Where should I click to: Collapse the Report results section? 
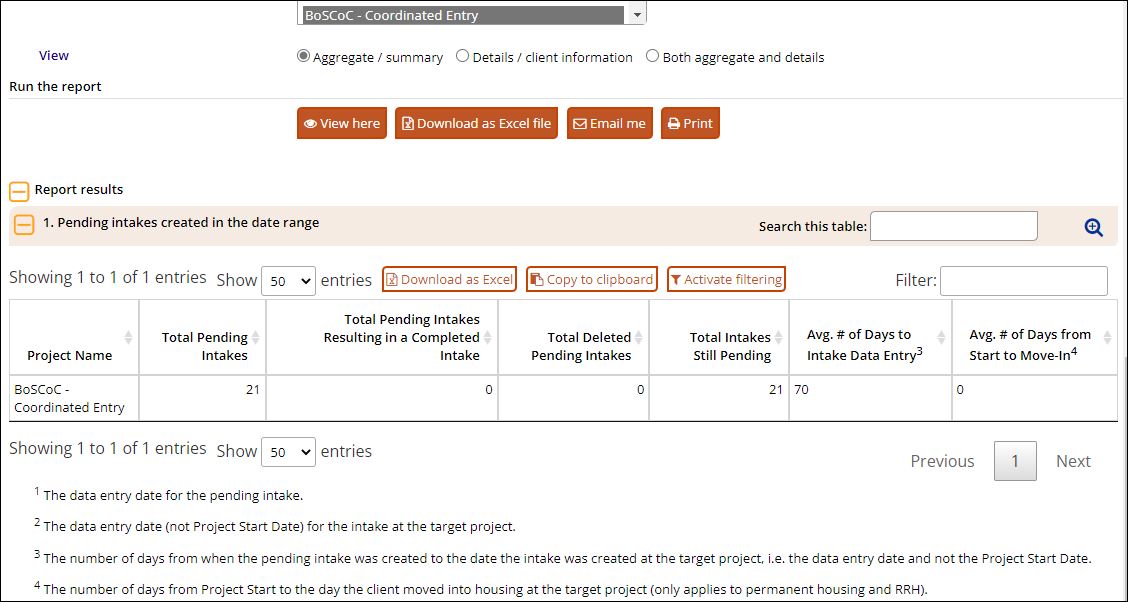(19, 192)
